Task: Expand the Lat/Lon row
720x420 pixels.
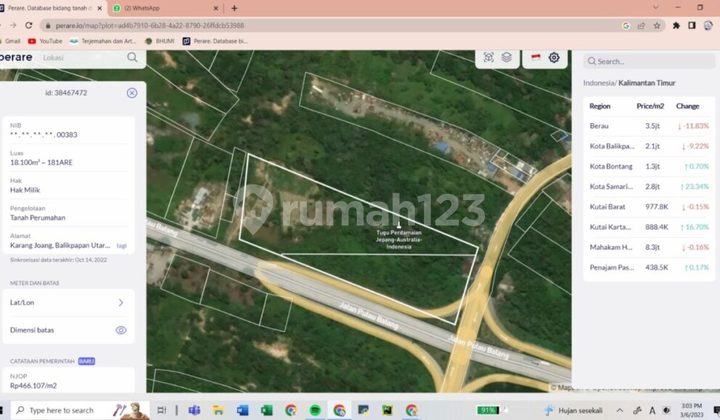Action: pos(121,302)
